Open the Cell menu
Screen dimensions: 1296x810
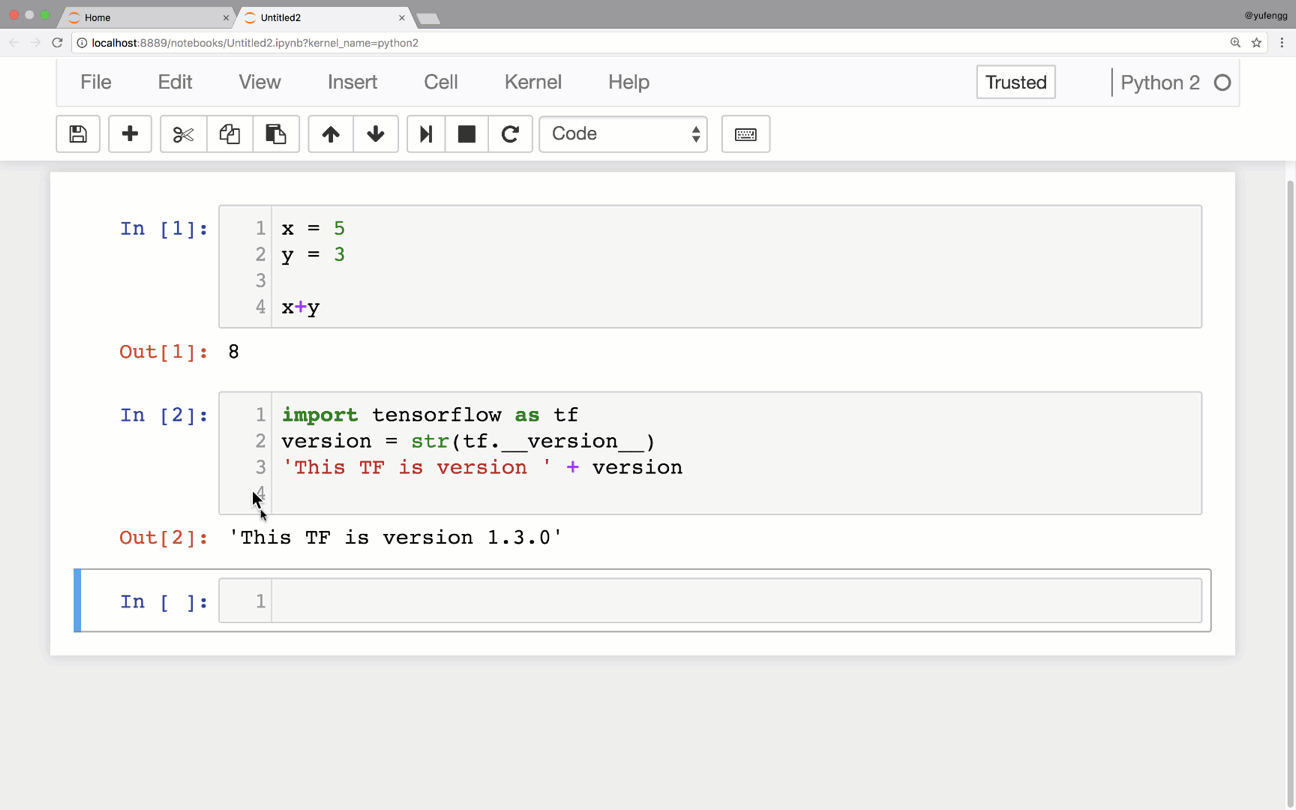click(441, 82)
